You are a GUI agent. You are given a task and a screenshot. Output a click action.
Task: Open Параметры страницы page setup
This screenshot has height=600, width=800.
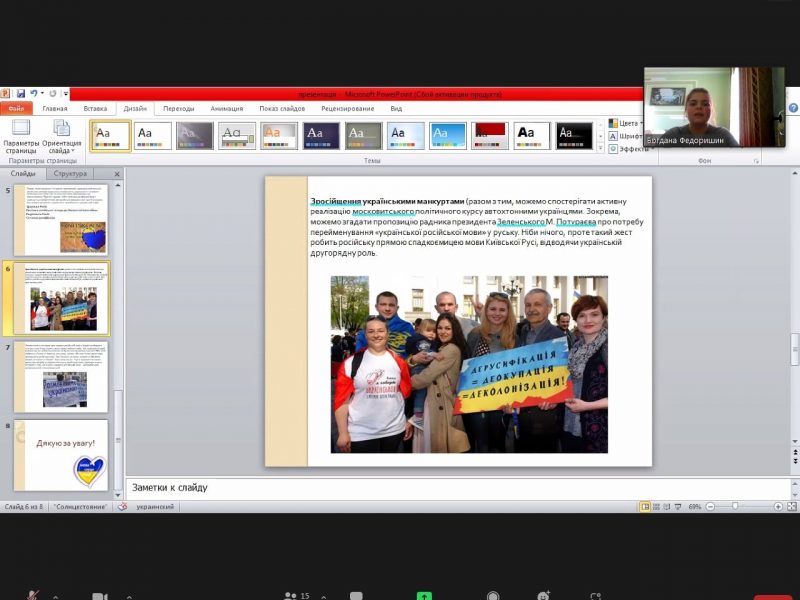(x=20, y=135)
